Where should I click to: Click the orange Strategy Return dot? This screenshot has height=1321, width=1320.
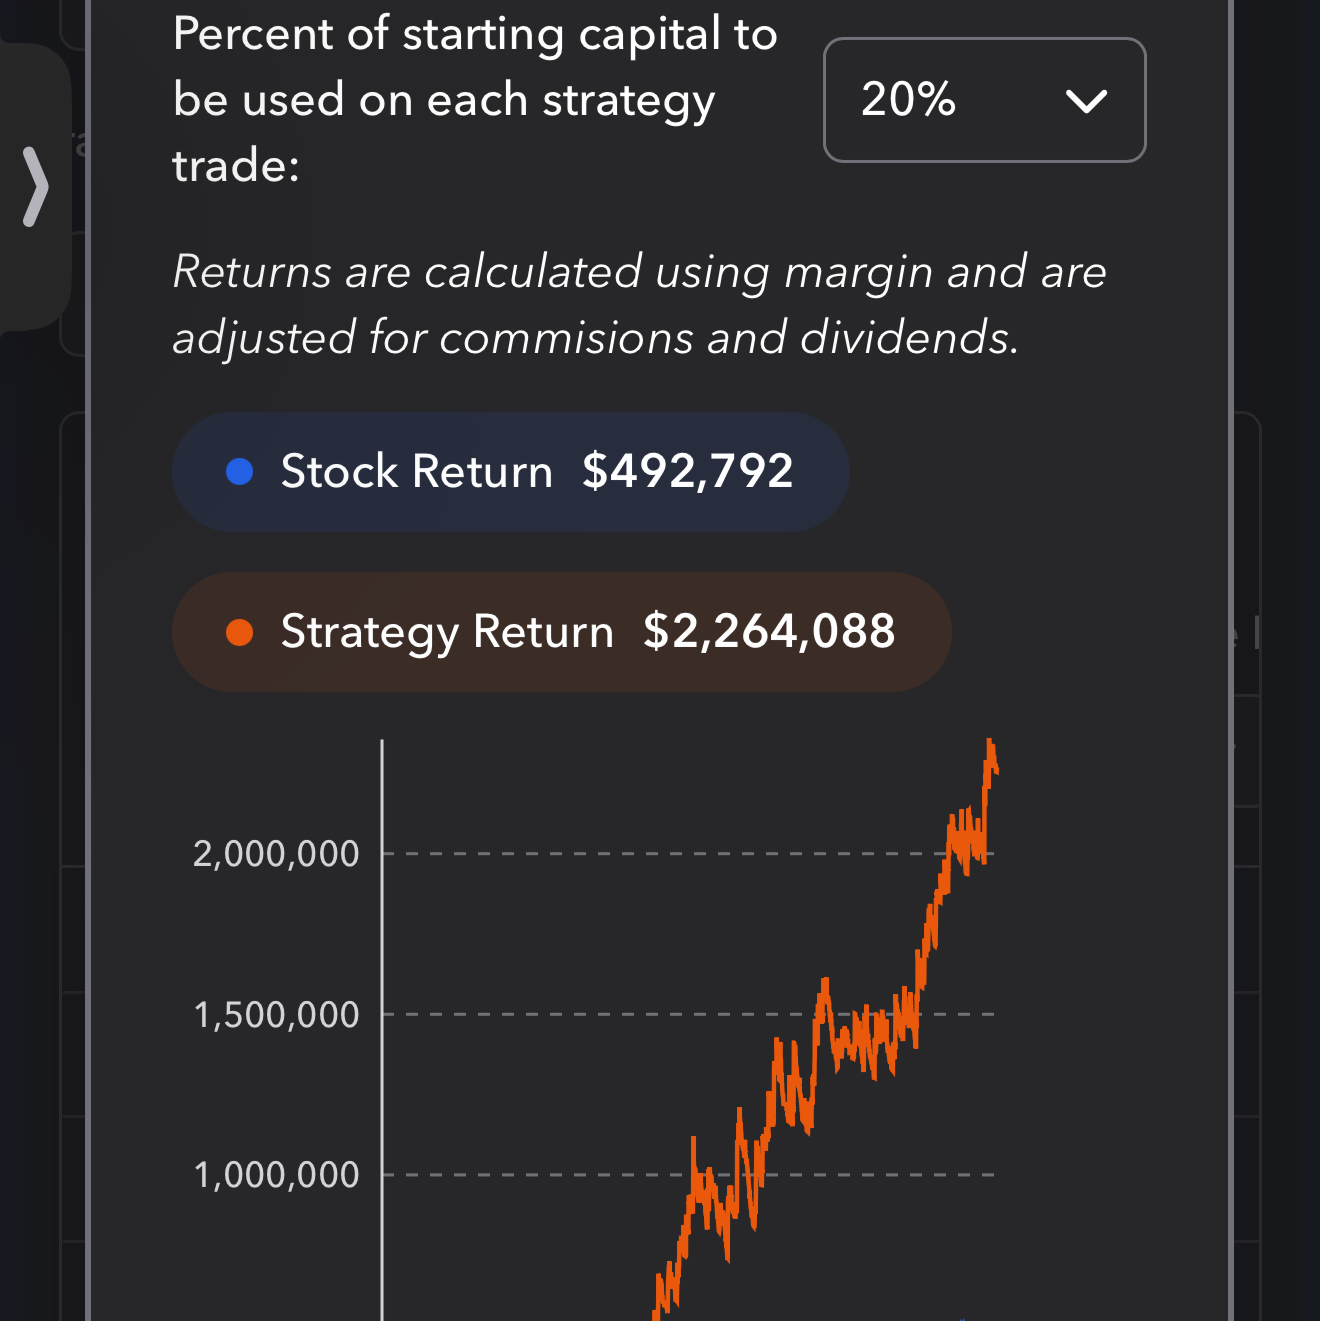pyautogui.click(x=240, y=632)
